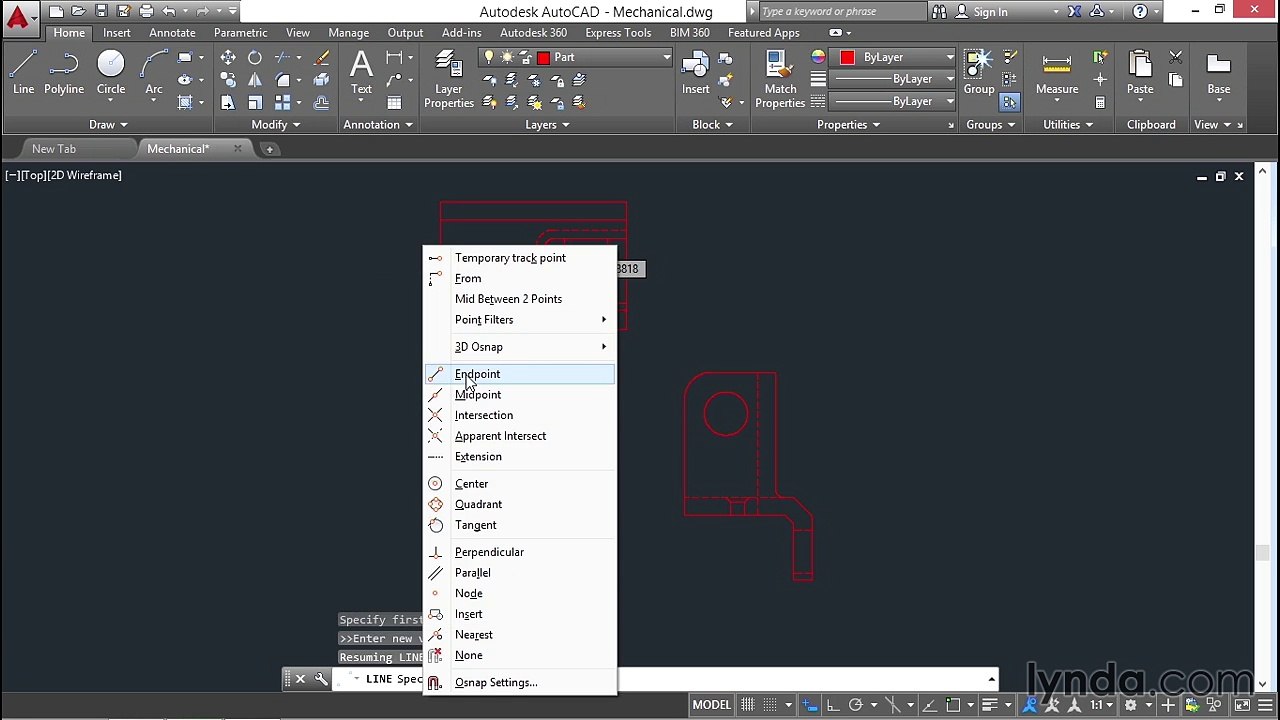This screenshot has height=720, width=1280.
Task: Click the Base view icon
Action: pos(1218,73)
